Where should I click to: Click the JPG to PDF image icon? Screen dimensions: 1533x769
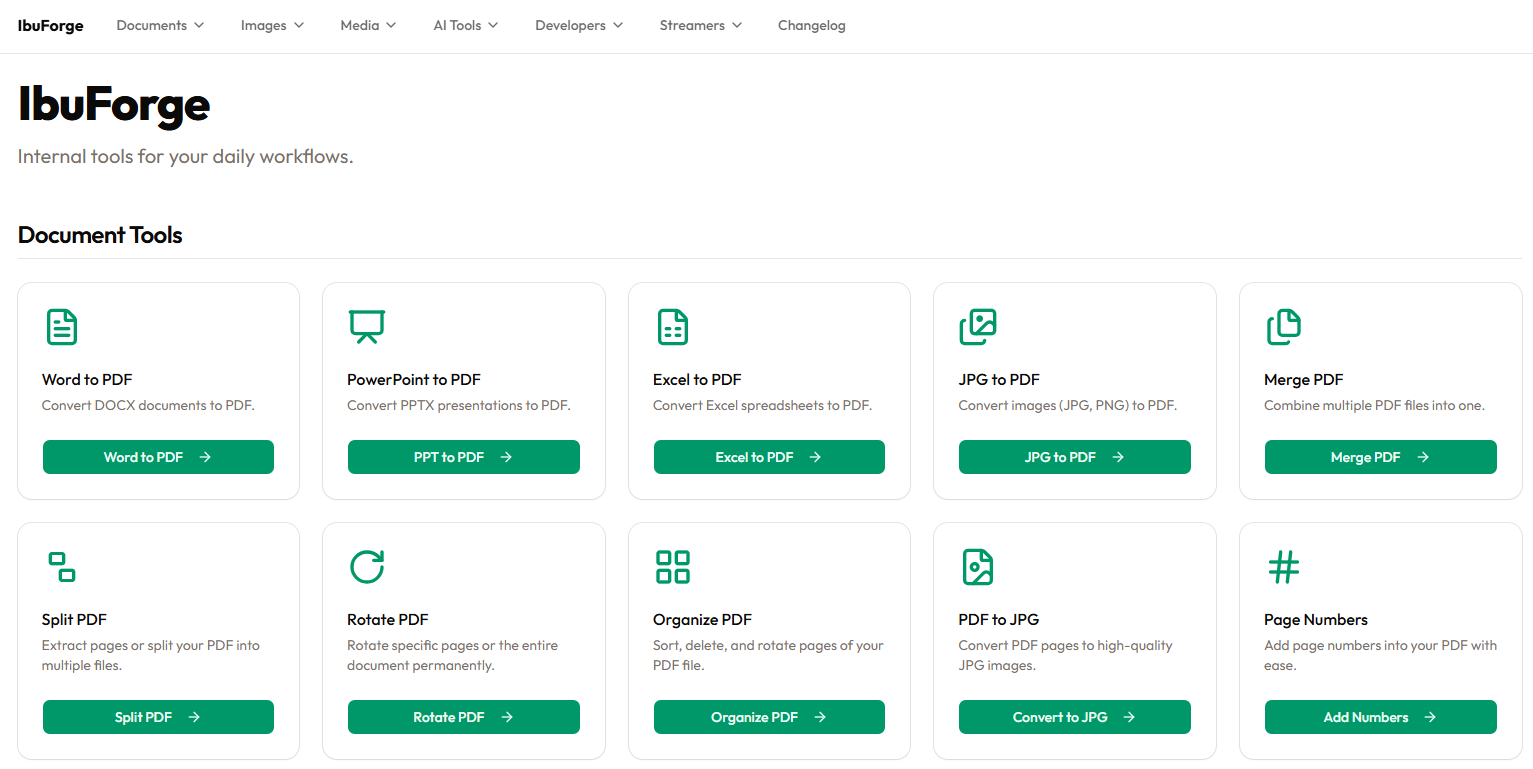click(978, 327)
